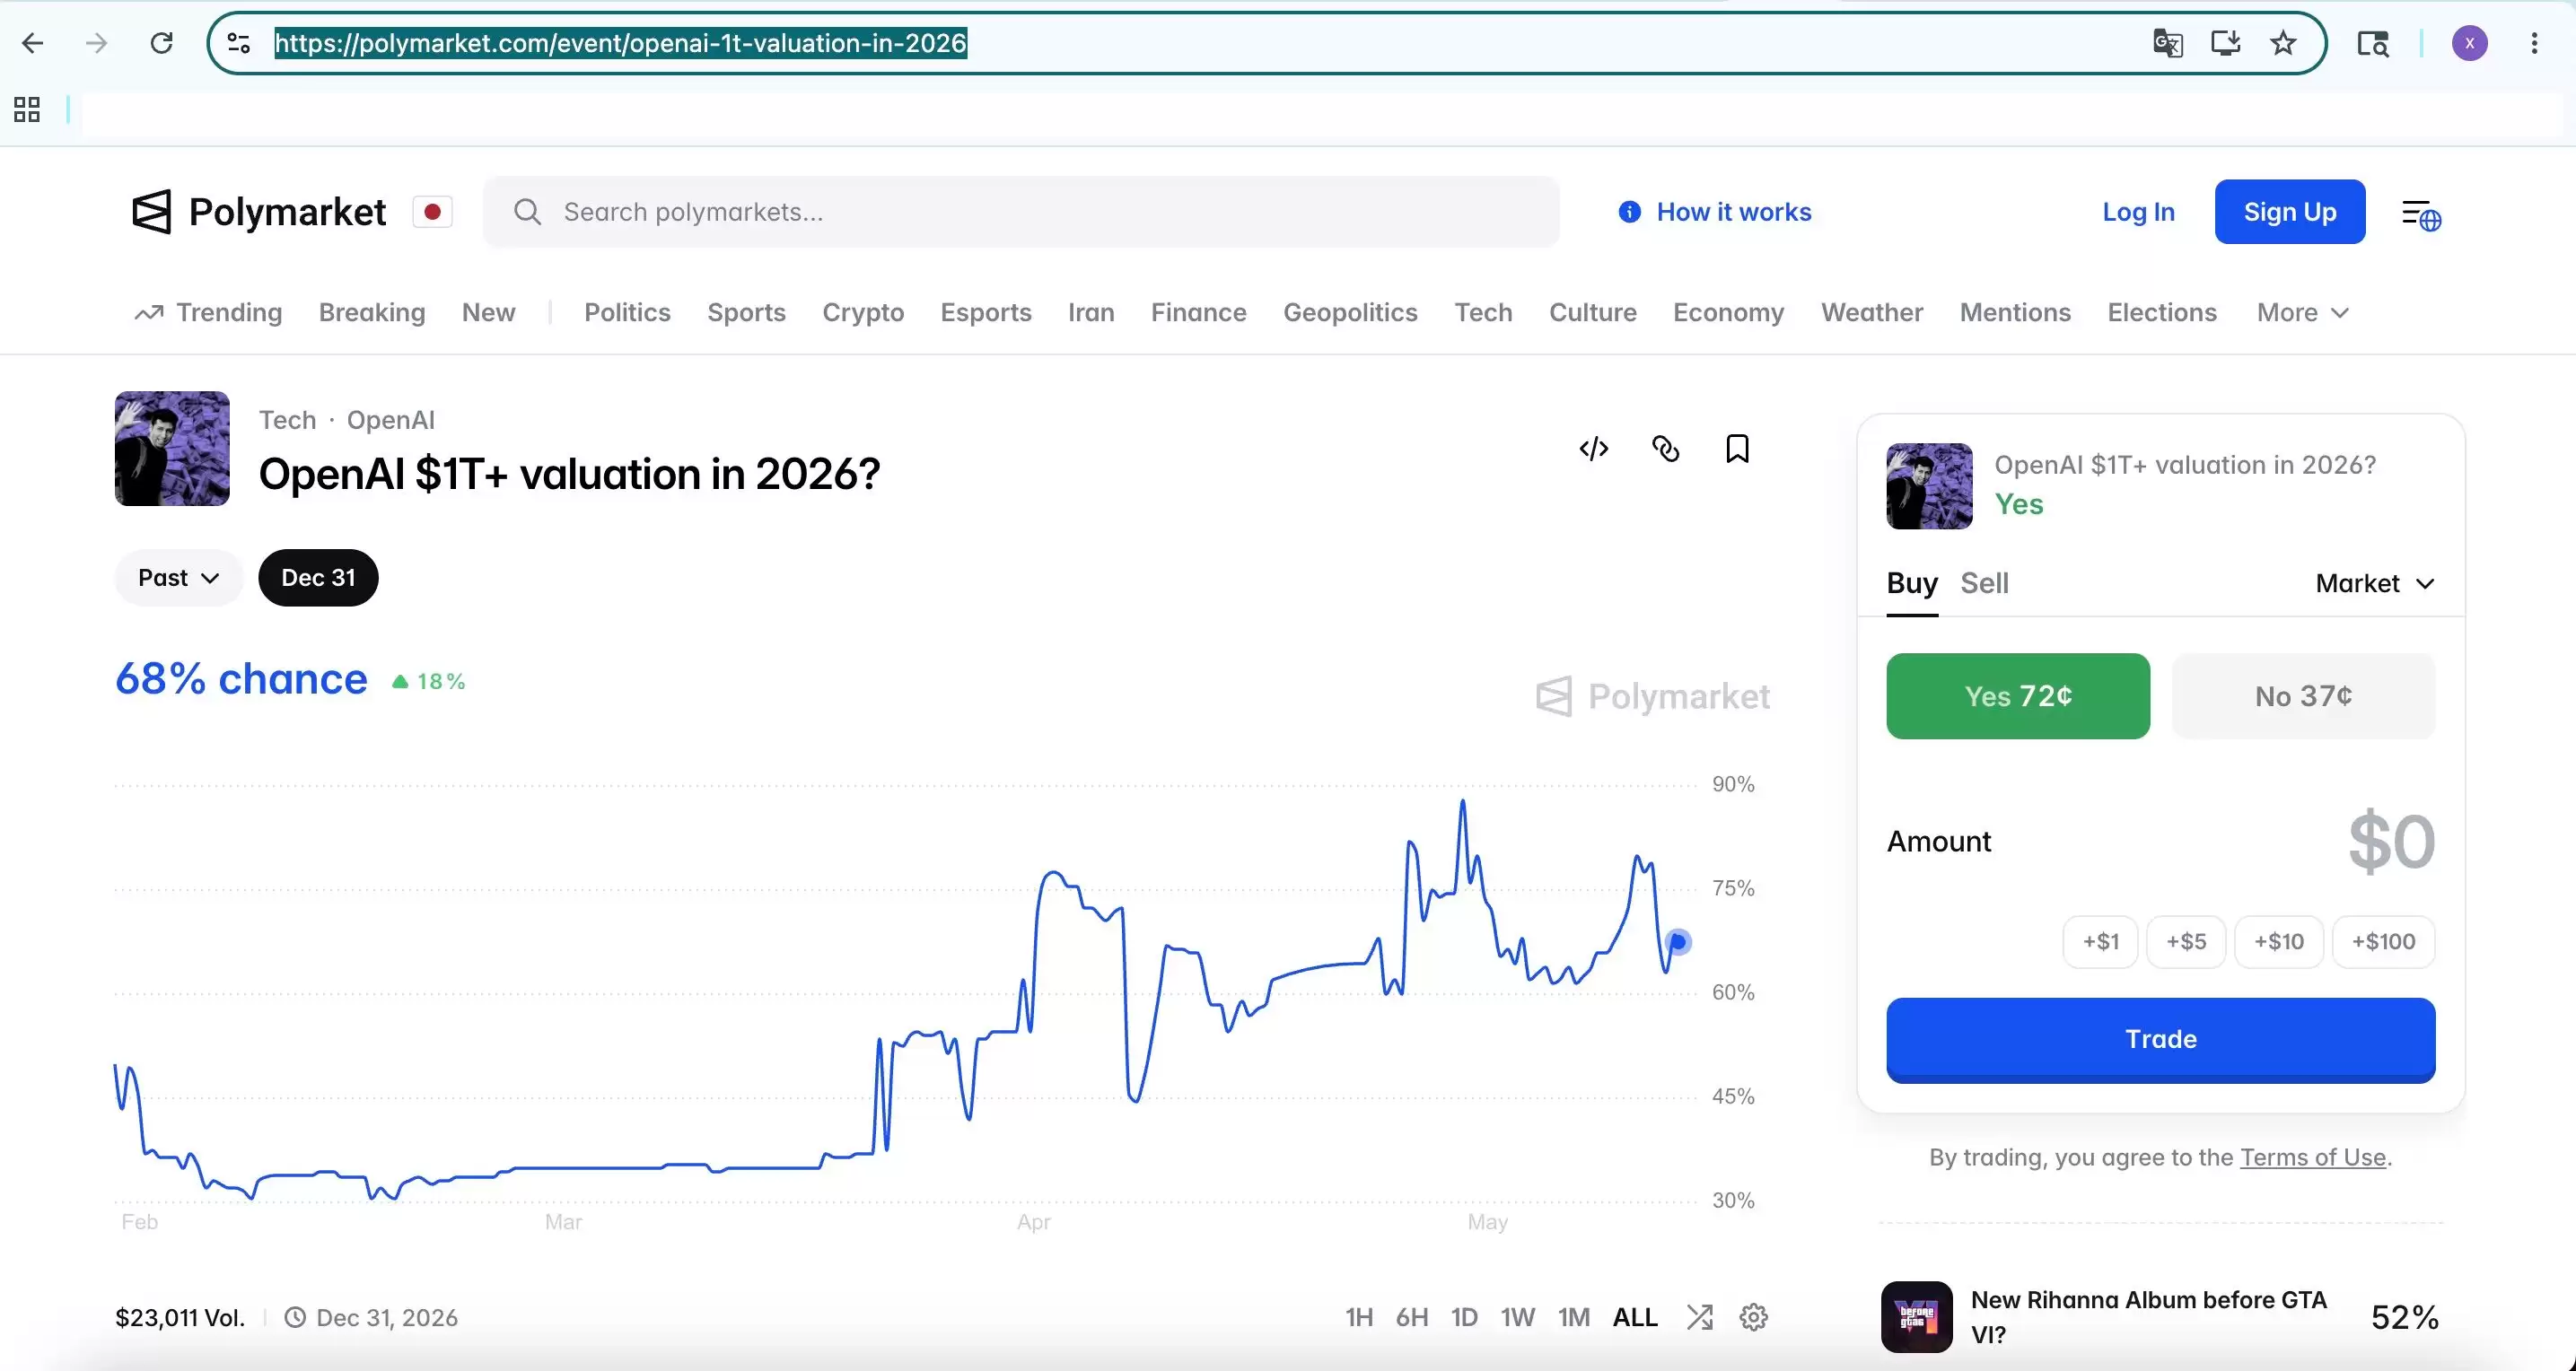
Task: Add +$1 to the amount
Action: (2100, 942)
